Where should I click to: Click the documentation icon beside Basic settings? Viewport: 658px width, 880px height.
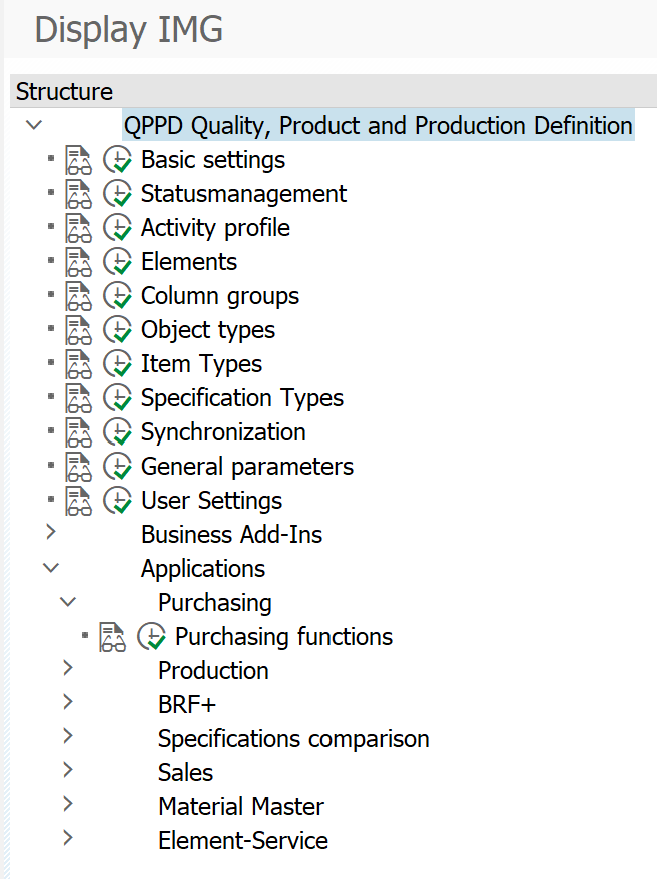[78, 160]
